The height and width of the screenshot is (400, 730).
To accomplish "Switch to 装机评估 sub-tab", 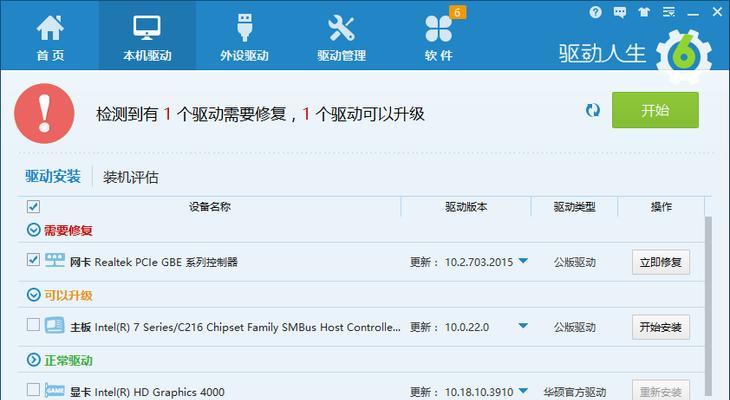I will pyautogui.click(x=130, y=177).
